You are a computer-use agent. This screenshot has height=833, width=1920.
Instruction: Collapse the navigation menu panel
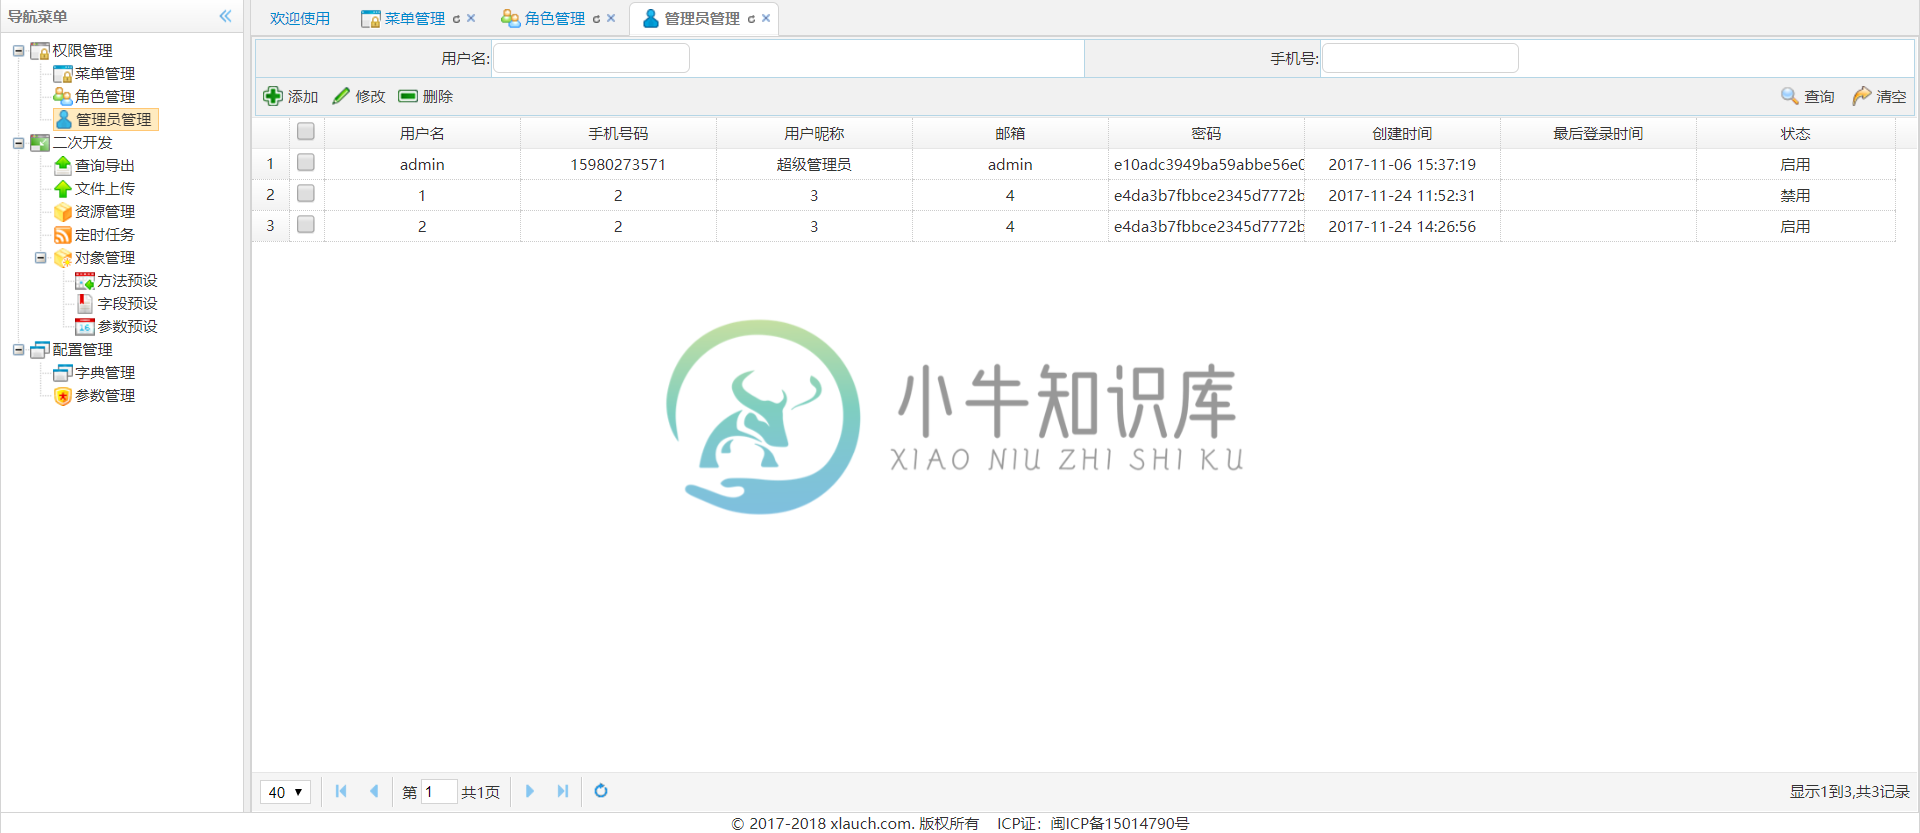(225, 16)
